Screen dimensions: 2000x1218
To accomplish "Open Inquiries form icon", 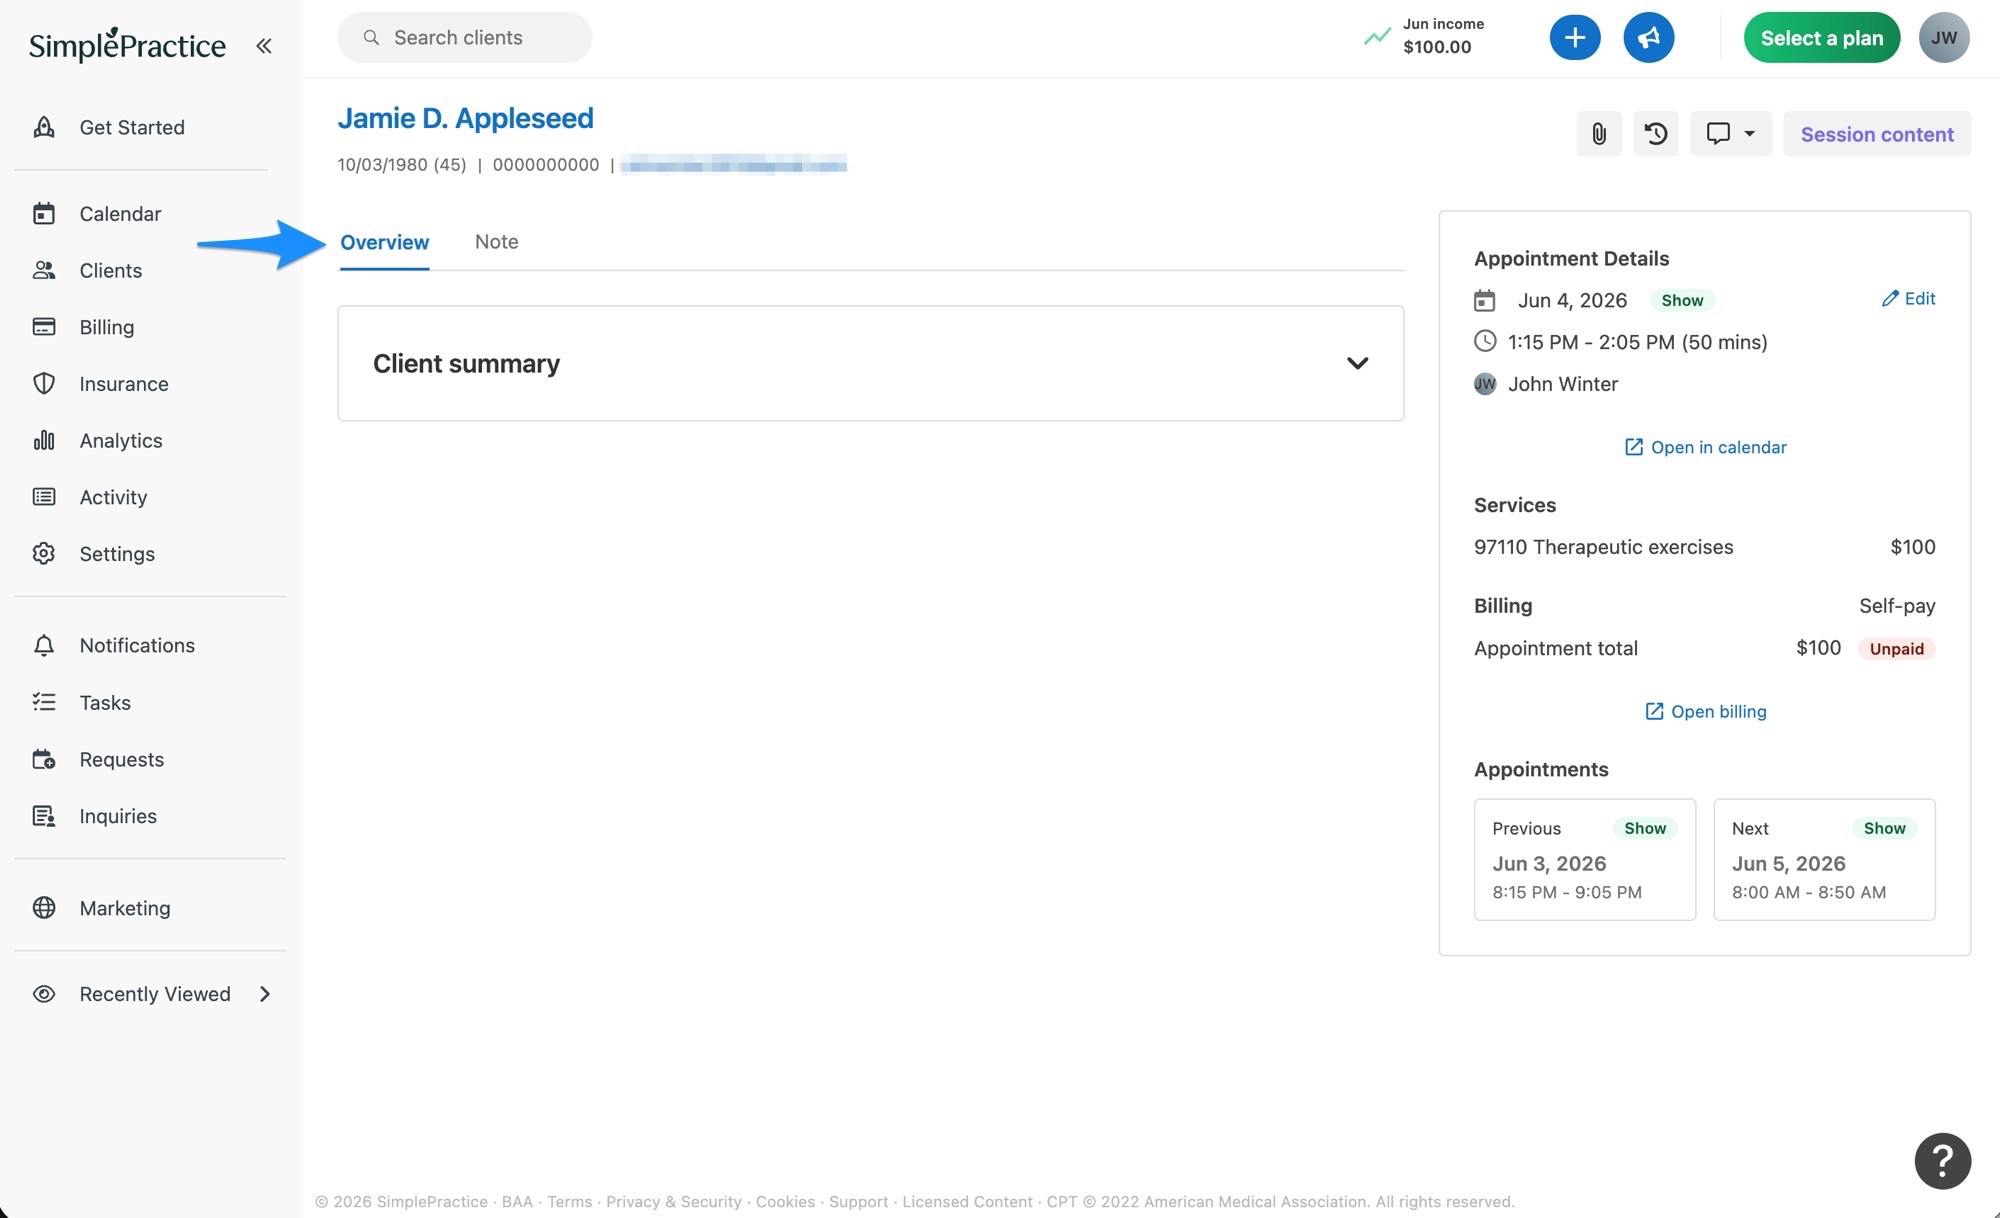I will pyautogui.click(x=44, y=816).
